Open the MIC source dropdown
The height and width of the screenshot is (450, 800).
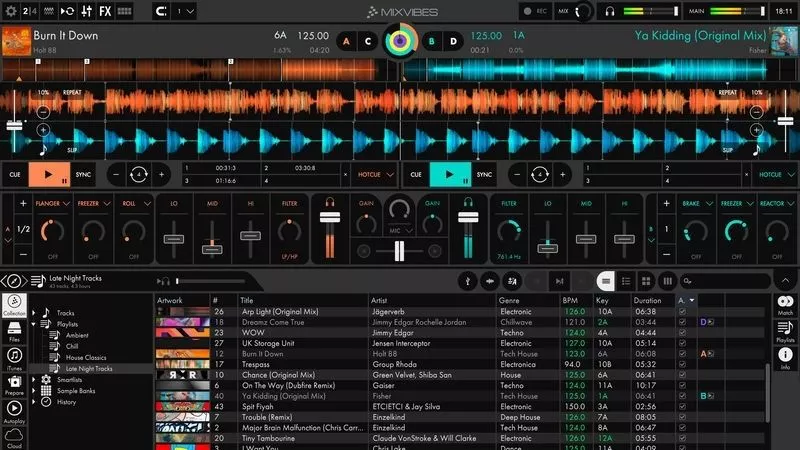click(x=399, y=231)
